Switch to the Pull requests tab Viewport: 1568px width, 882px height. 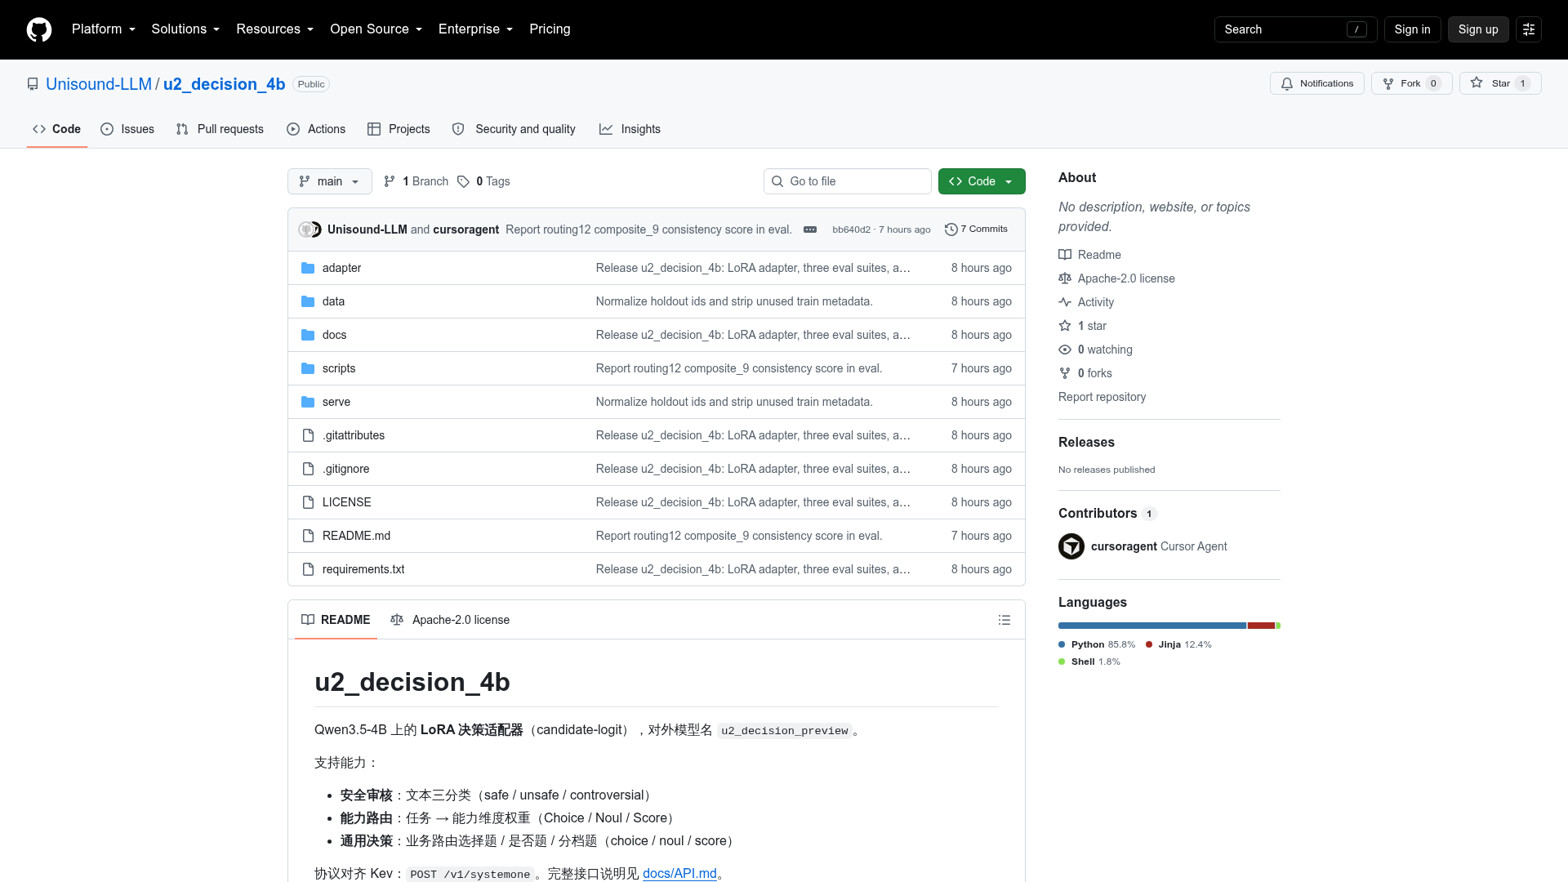220,129
